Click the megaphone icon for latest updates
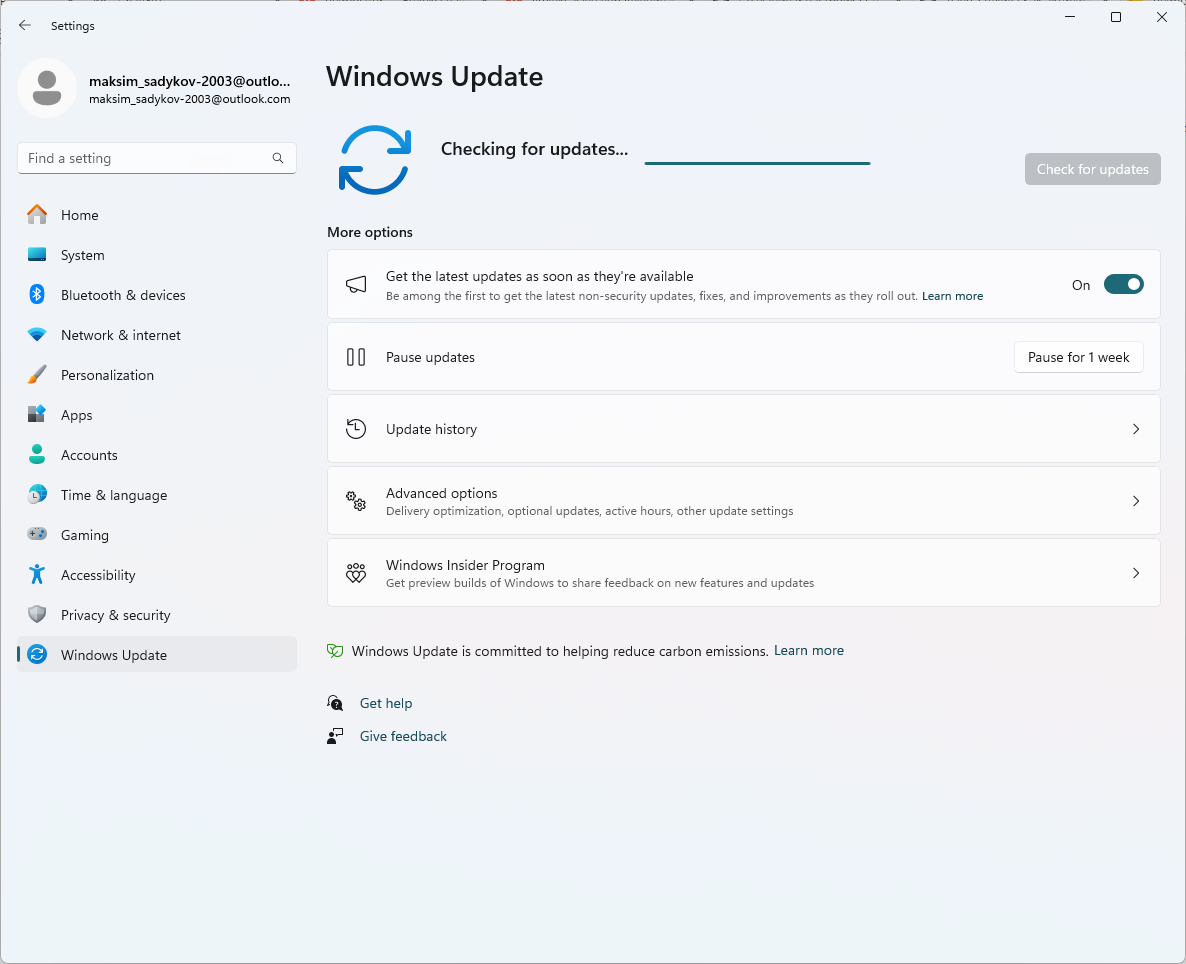The image size is (1186, 964). point(356,285)
